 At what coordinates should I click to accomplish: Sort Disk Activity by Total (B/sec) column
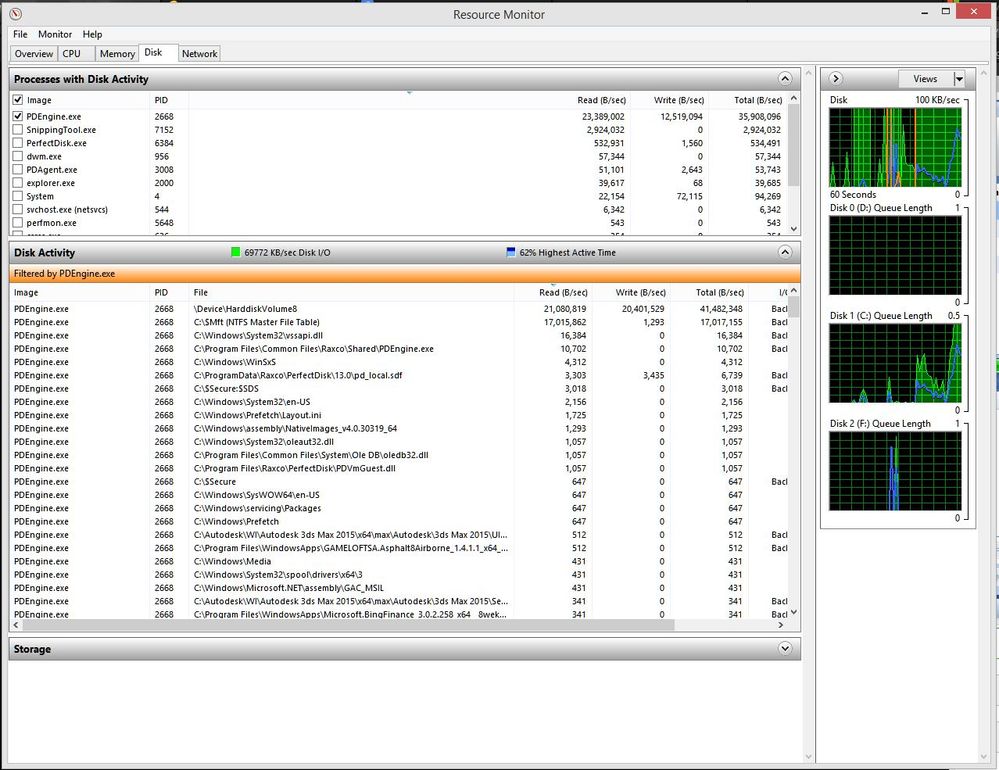tap(719, 292)
